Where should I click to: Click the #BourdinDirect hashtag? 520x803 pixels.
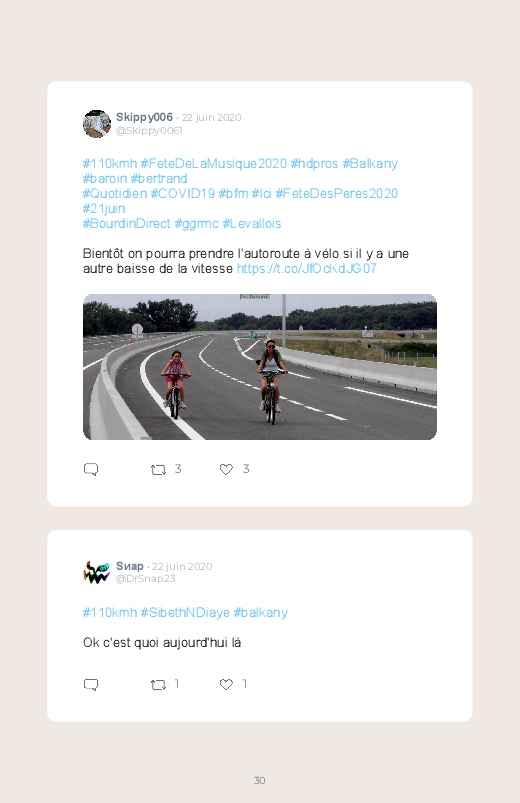pyautogui.click(x=127, y=224)
